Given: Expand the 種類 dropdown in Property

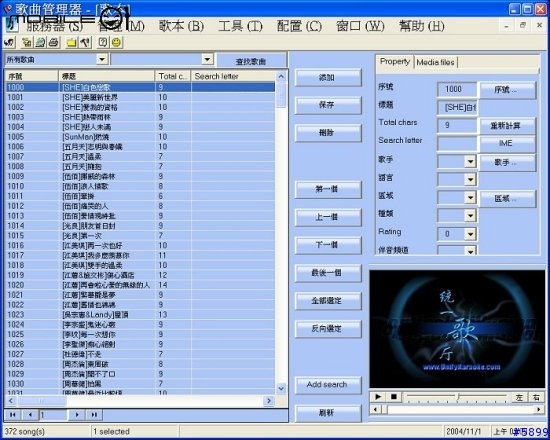Looking at the screenshot, I should (x=470, y=215).
